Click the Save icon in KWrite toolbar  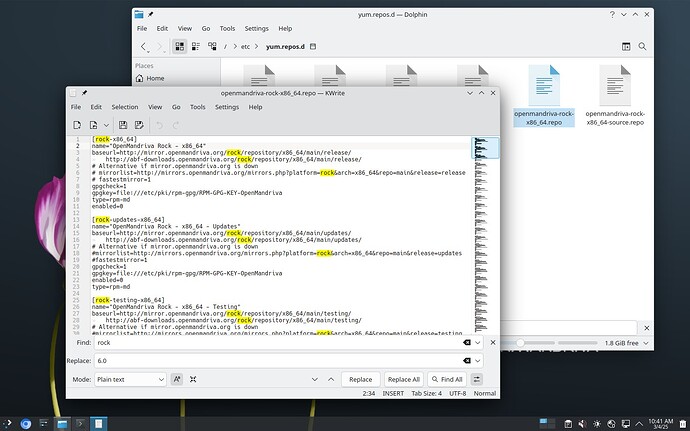[123, 125]
